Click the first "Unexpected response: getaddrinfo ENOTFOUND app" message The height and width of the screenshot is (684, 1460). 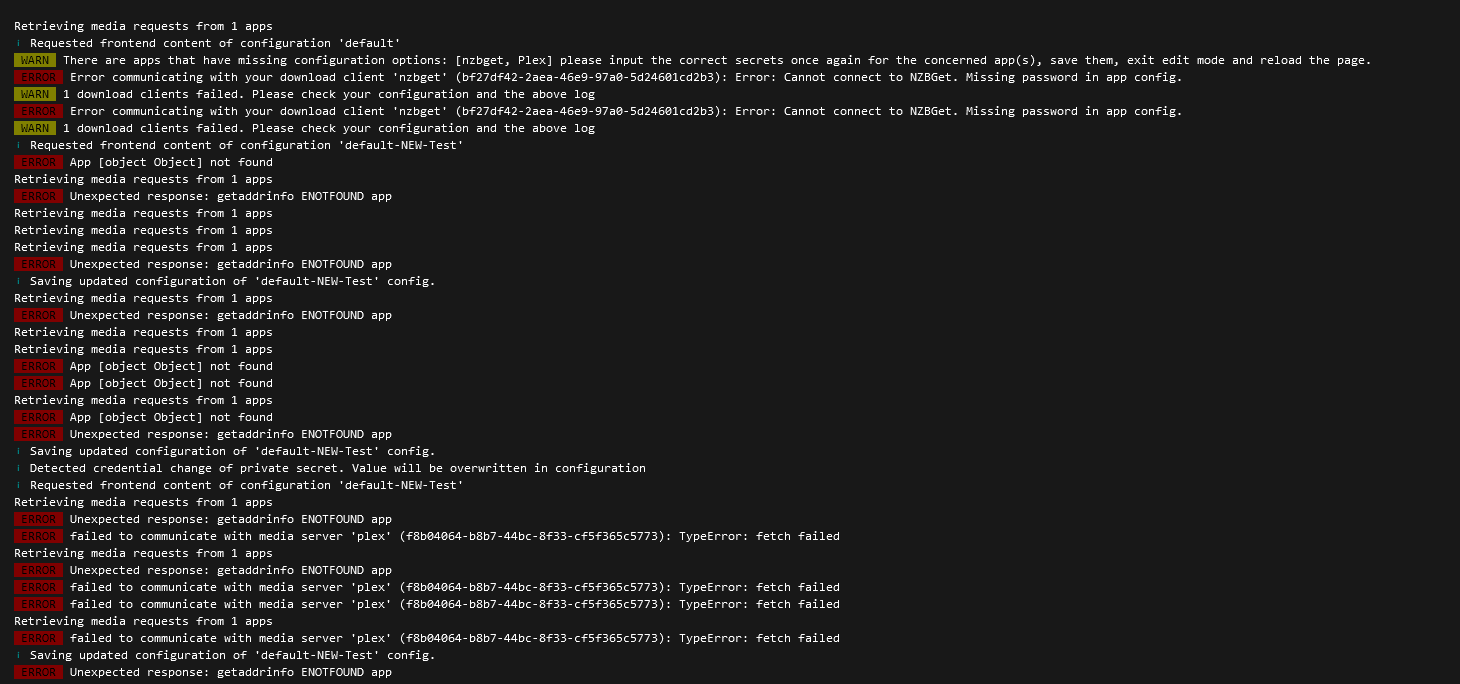[230, 196]
